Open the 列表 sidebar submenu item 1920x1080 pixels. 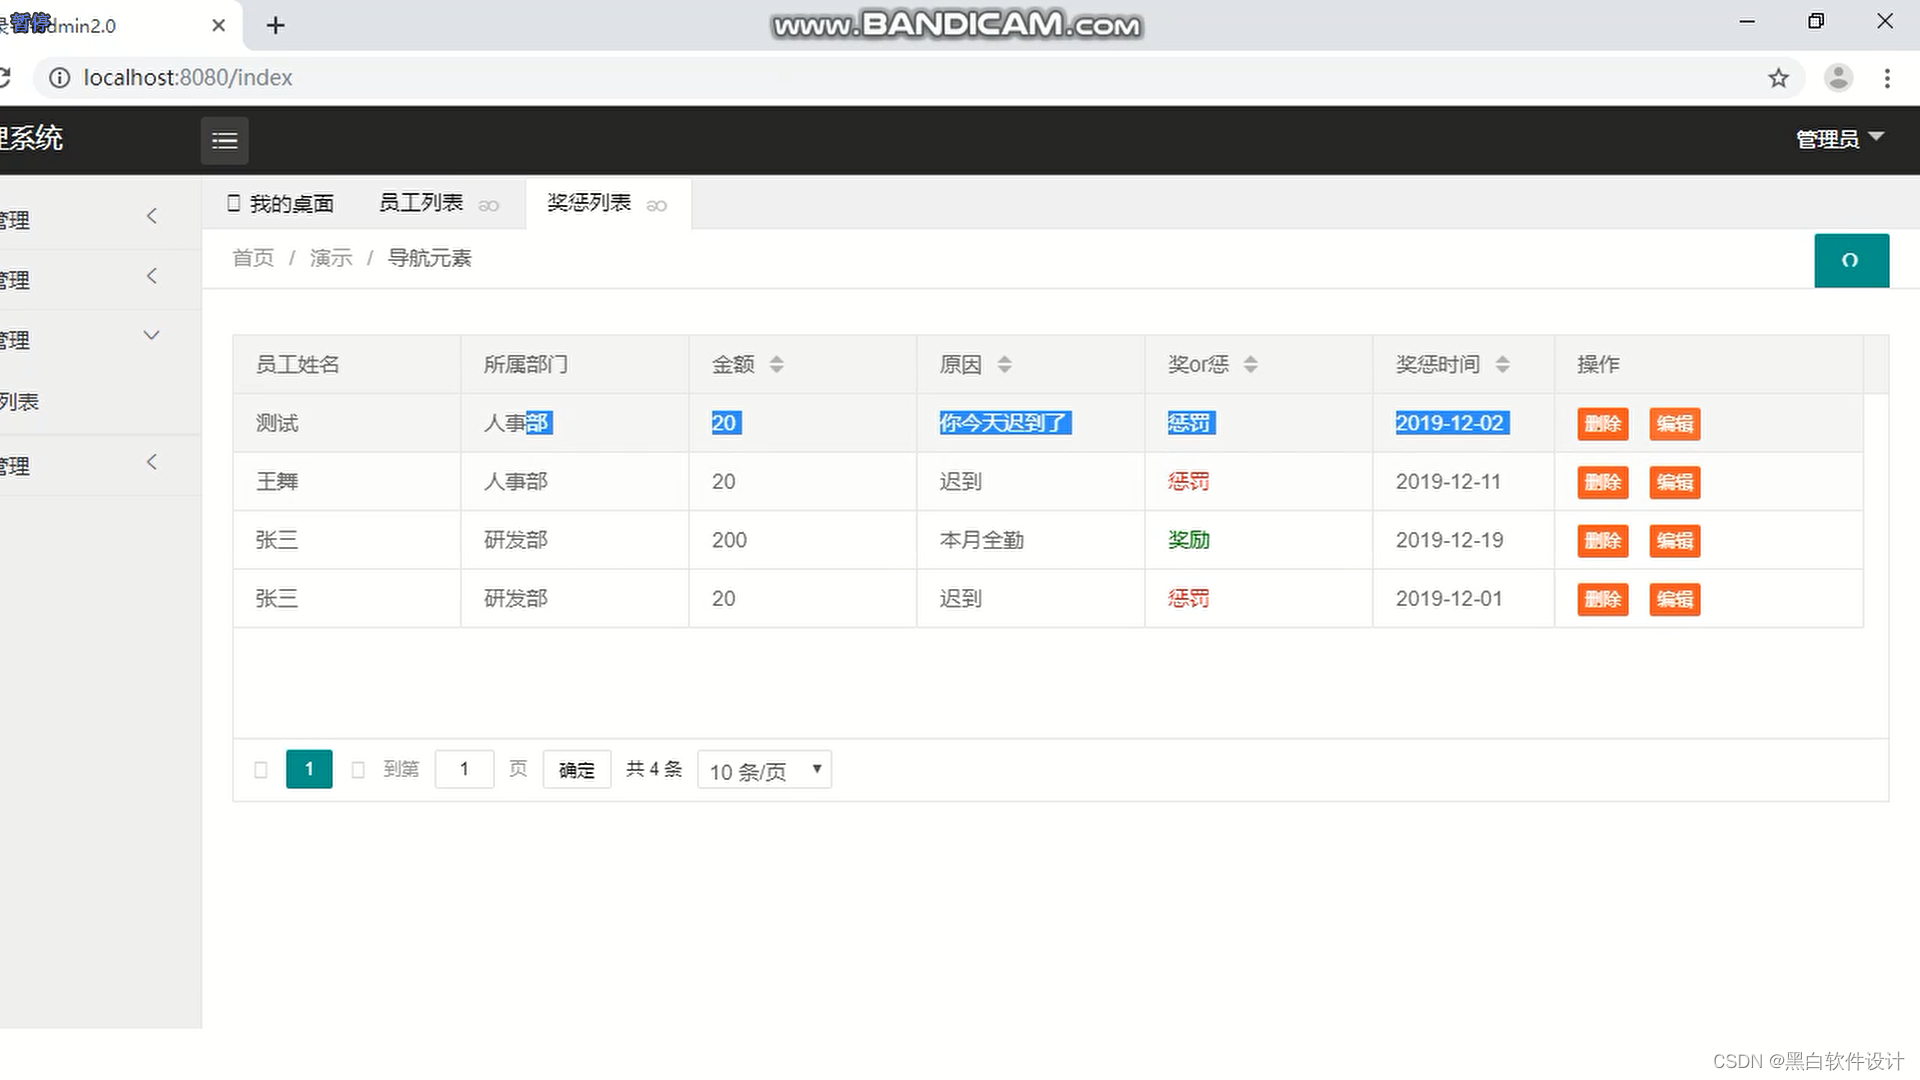pos(19,402)
